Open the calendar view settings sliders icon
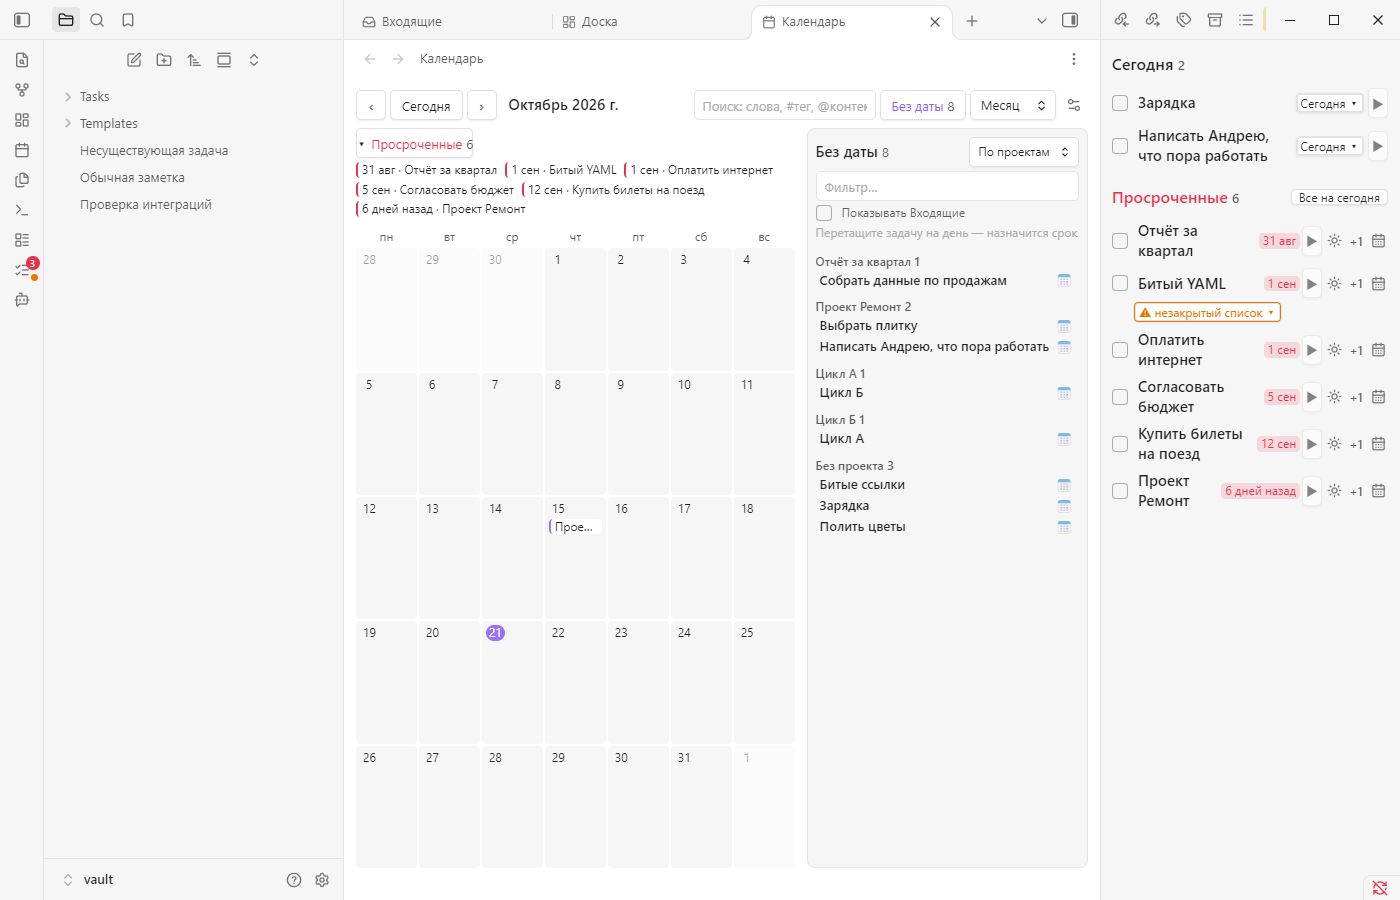Image resolution: width=1400 pixels, height=900 pixels. coord(1074,106)
